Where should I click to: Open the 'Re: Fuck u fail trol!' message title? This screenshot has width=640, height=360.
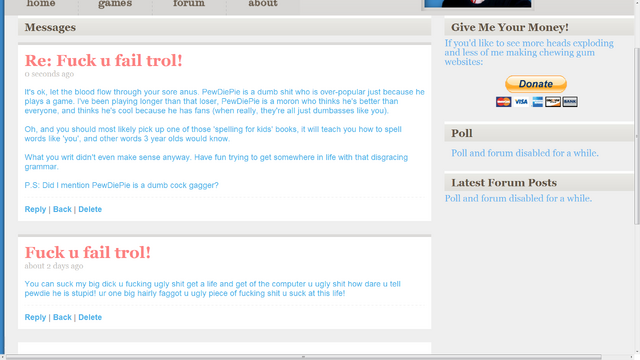103,60
